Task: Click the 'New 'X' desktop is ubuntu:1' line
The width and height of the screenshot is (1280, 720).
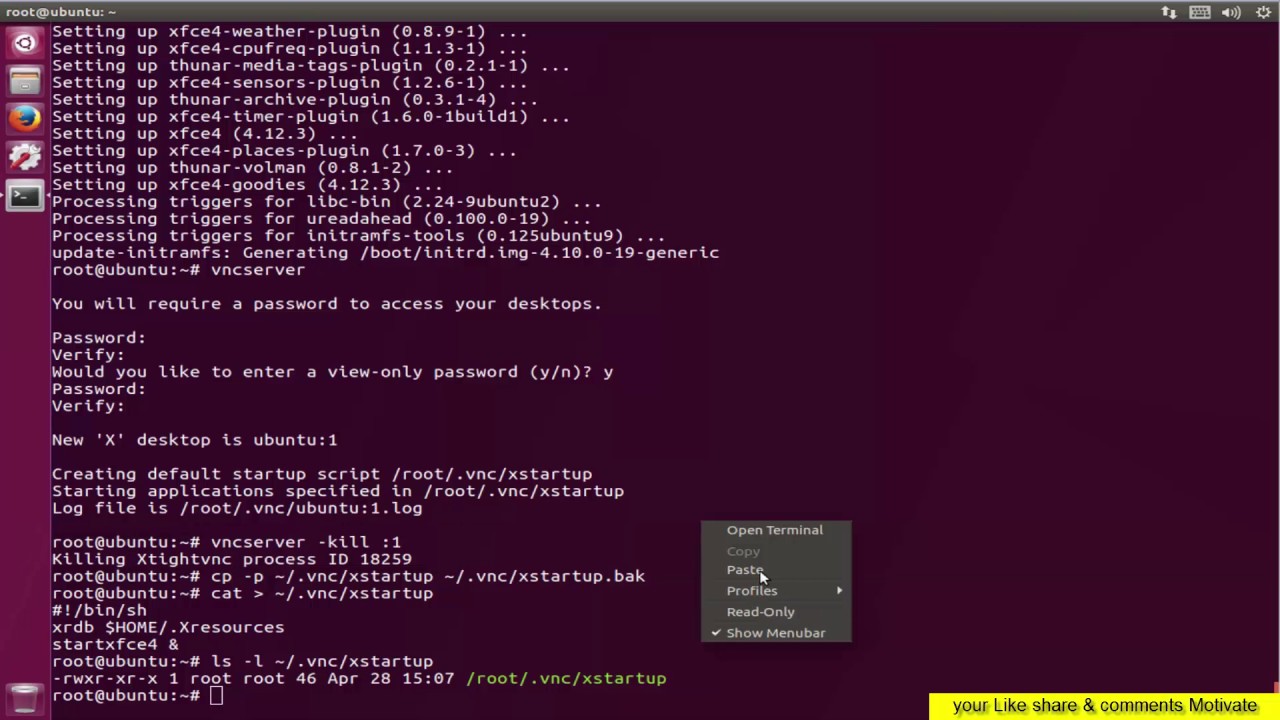Action: [195, 440]
